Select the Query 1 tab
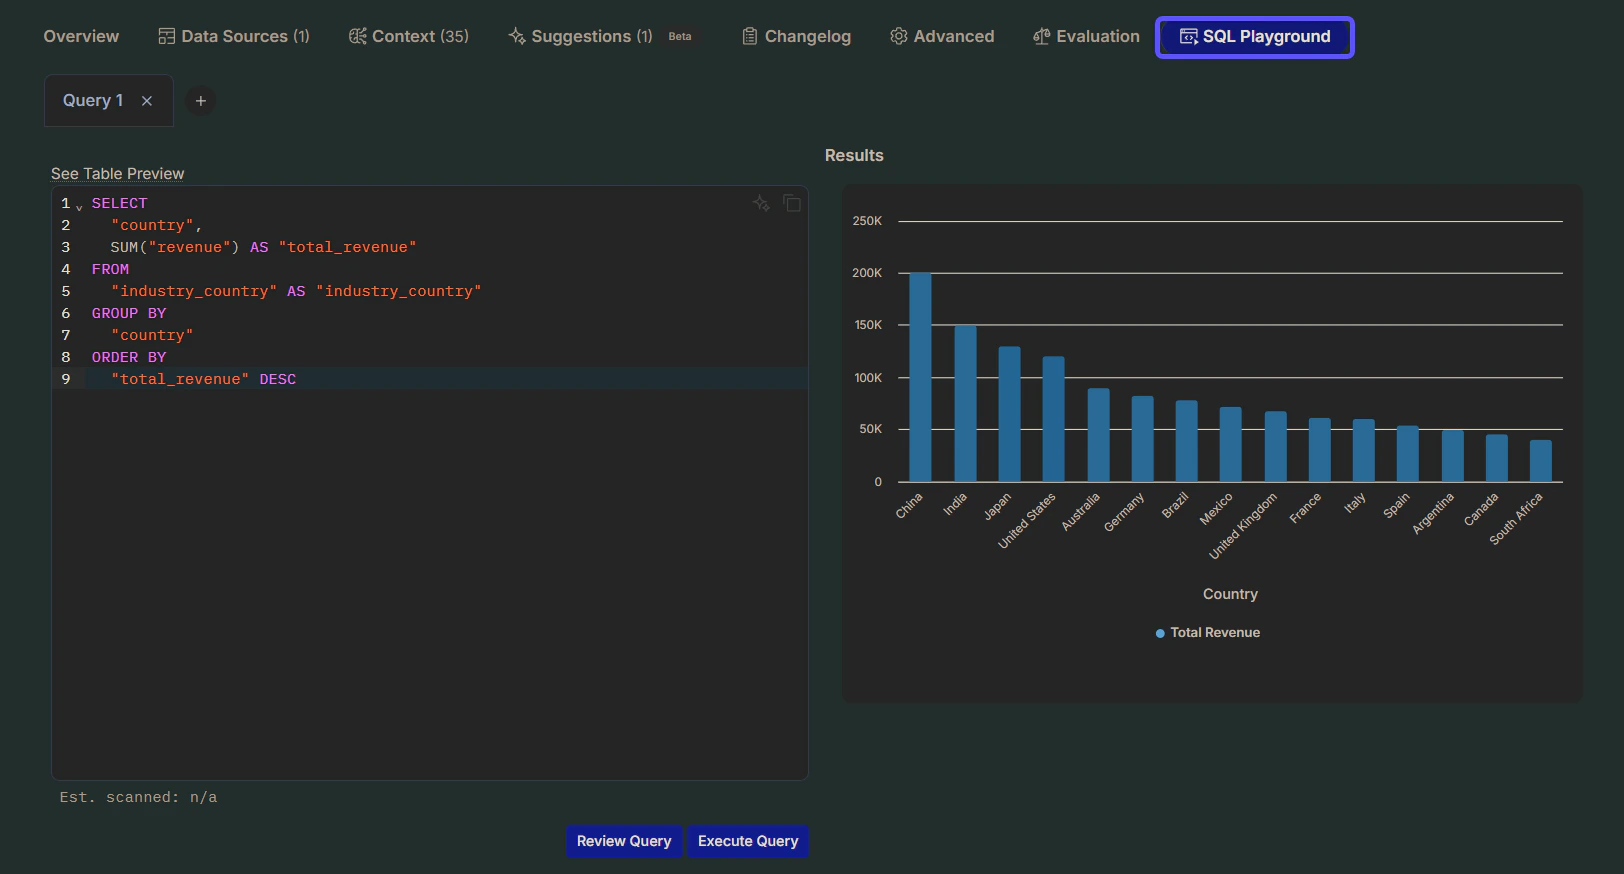 (93, 100)
